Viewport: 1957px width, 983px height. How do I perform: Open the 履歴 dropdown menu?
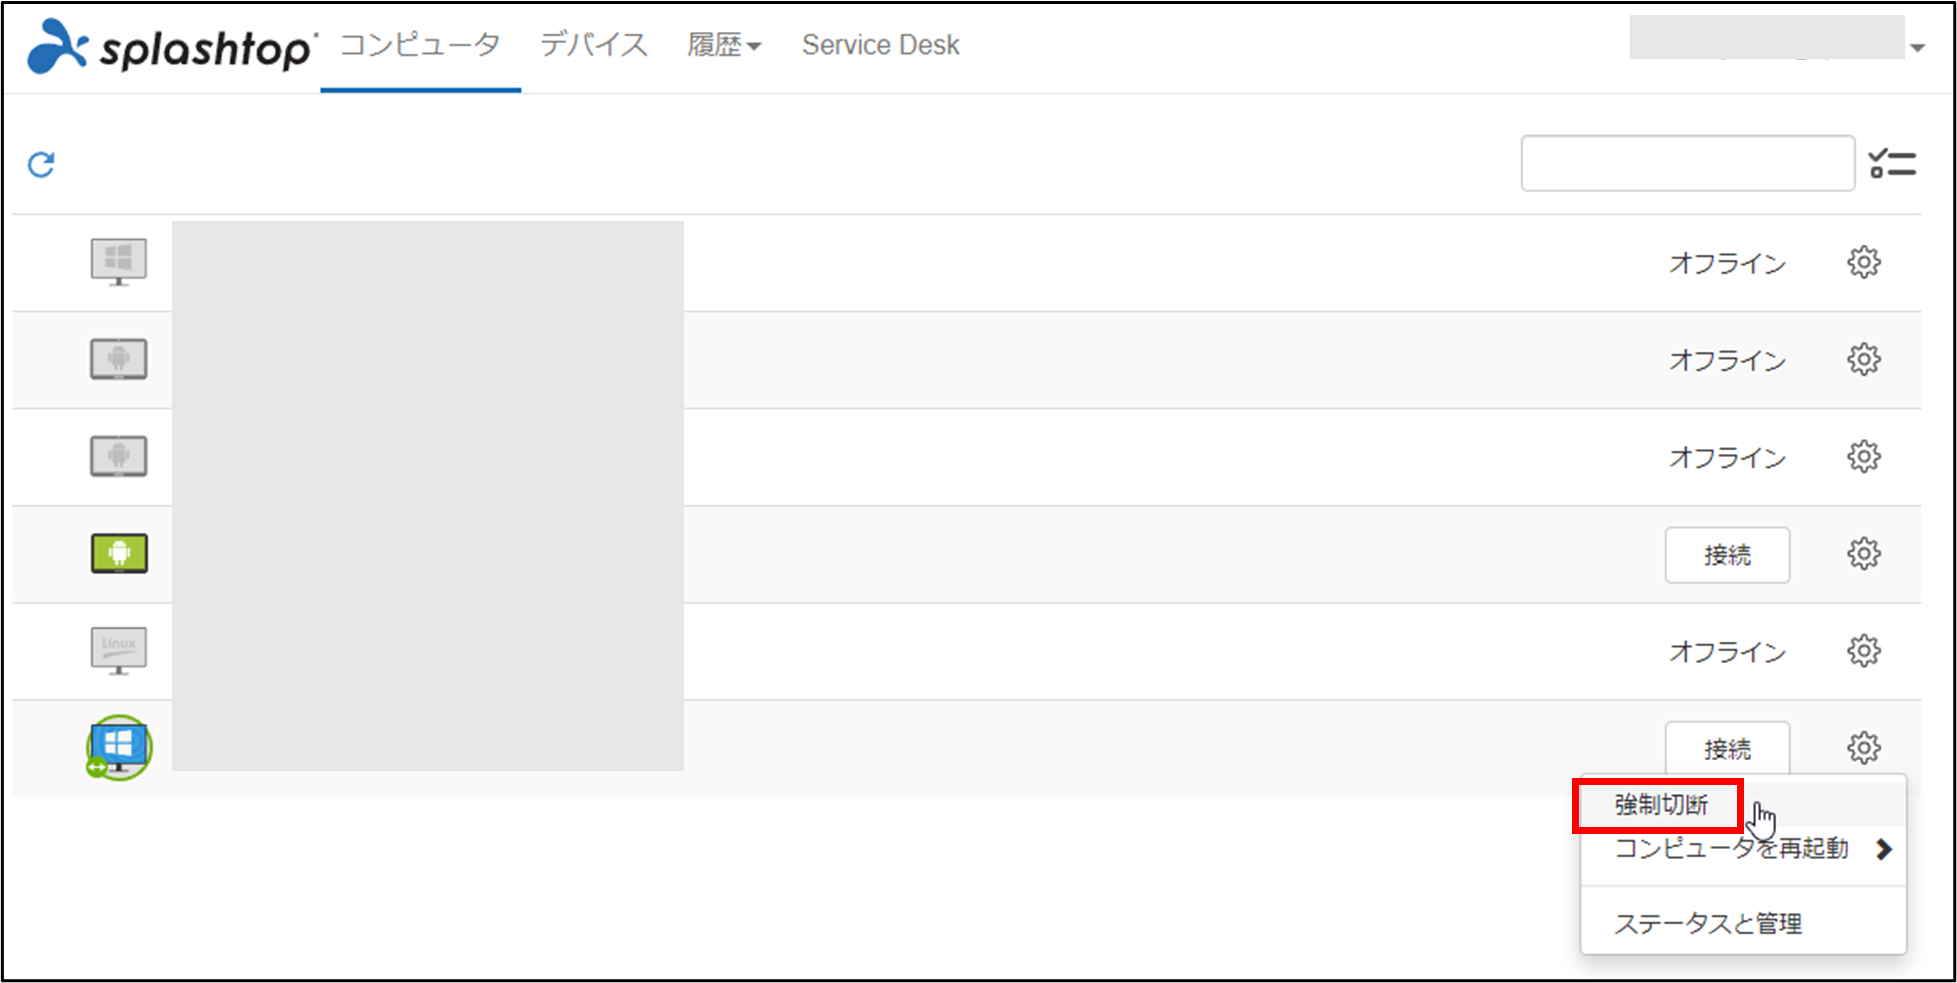pos(723,44)
